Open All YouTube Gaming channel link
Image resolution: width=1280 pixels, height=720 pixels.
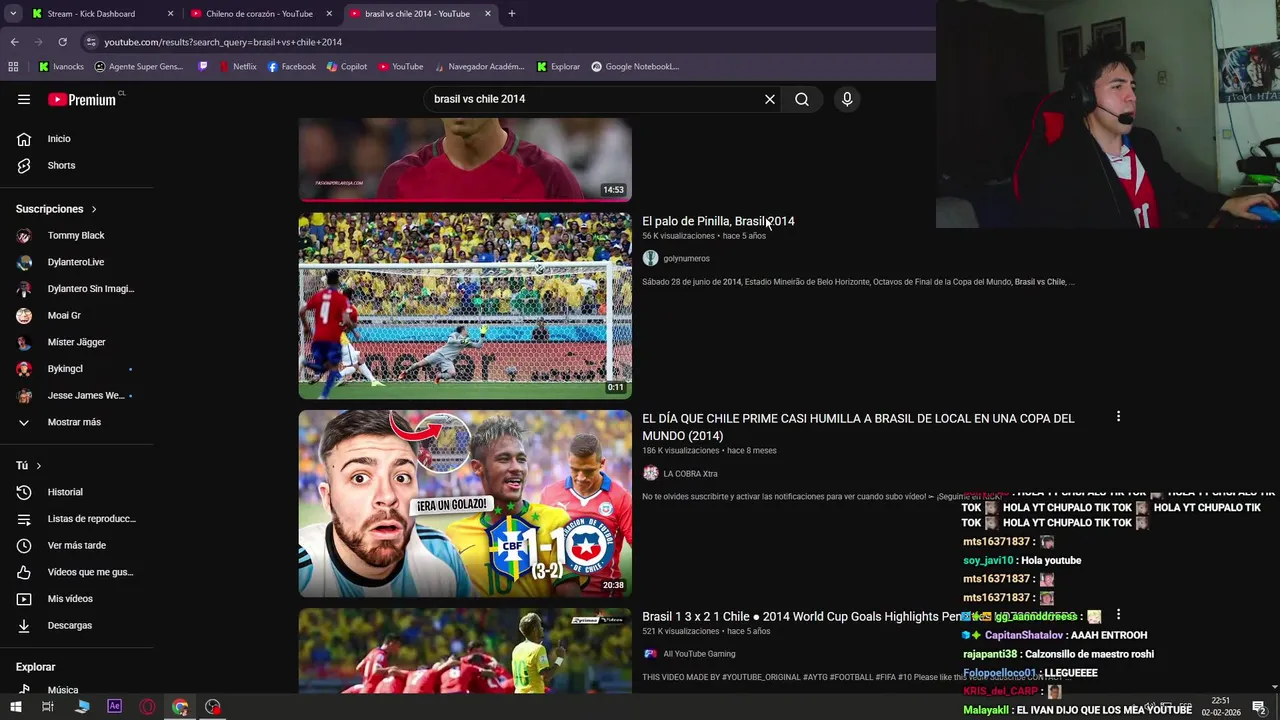[x=699, y=654]
